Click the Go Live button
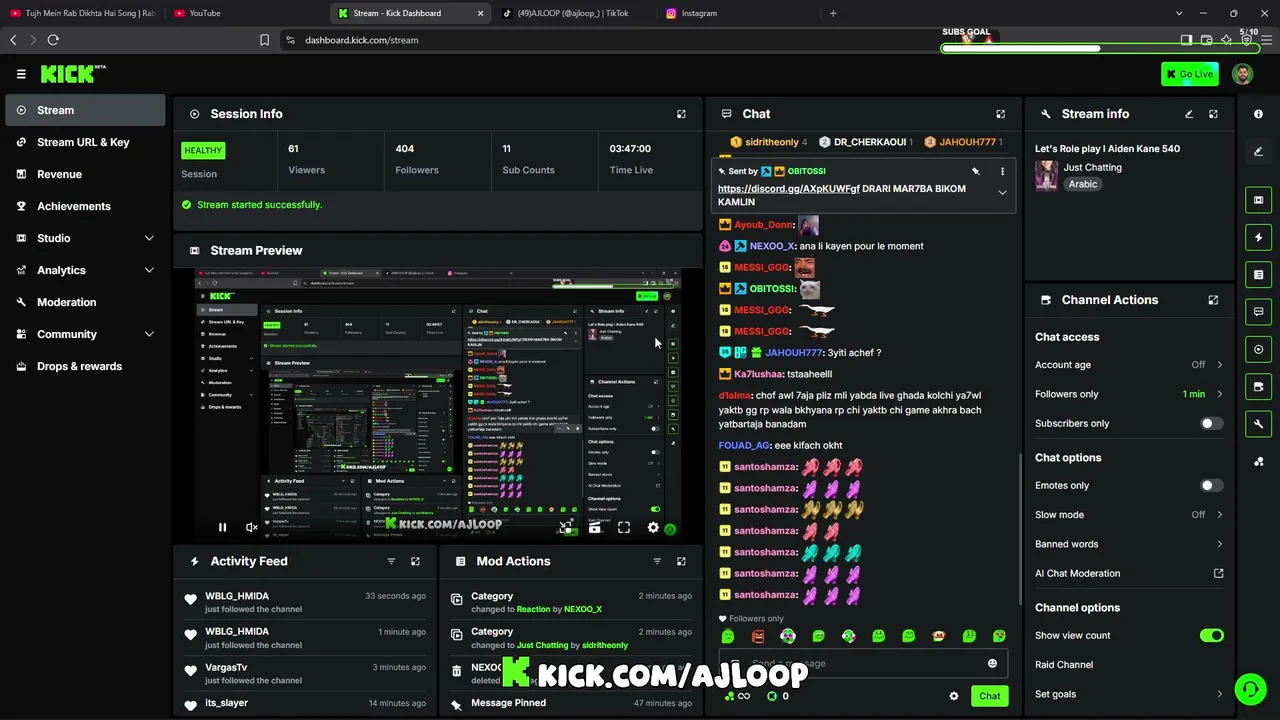1280x720 pixels. [x=1190, y=74]
